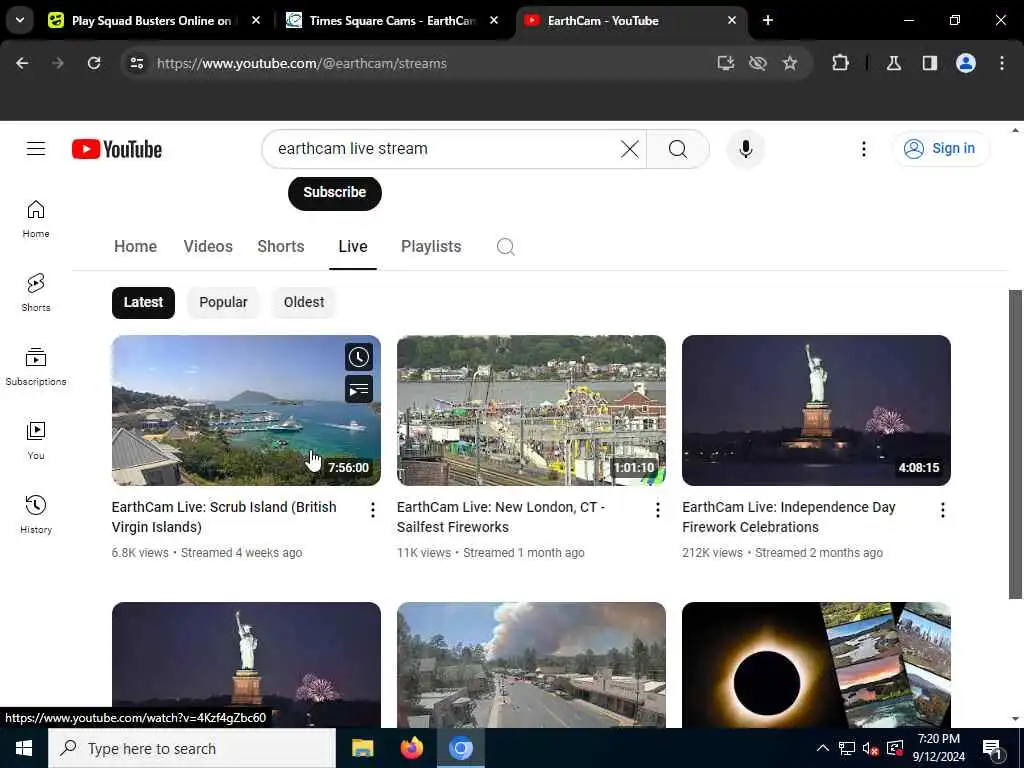This screenshot has width=1024, height=768.
Task: Open EarthCam Live: Scrub Island title link
Action: coord(224,517)
